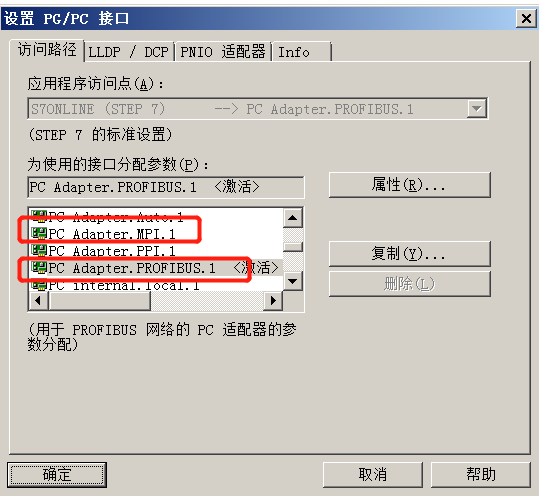Click horizontal scroll right arrow
This screenshot has width=539, height=496.
click(273, 301)
